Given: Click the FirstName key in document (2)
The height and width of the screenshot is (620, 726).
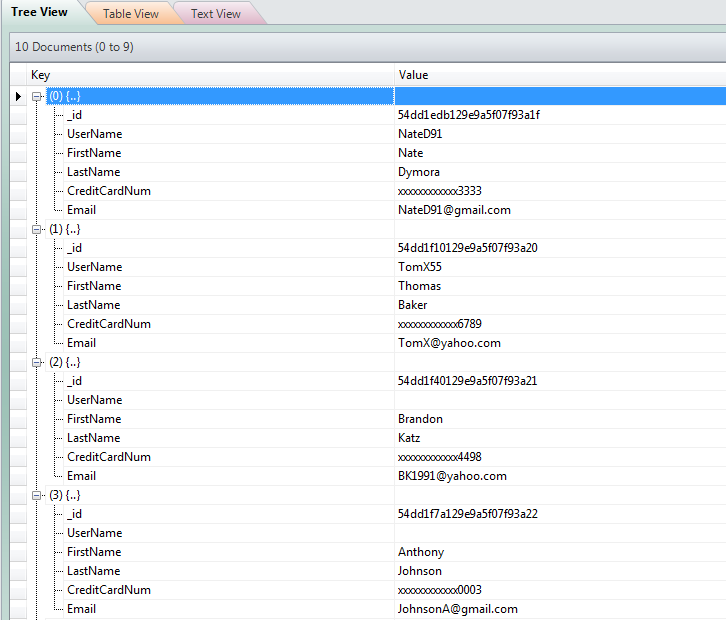Looking at the screenshot, I should (x=94, y=419).
